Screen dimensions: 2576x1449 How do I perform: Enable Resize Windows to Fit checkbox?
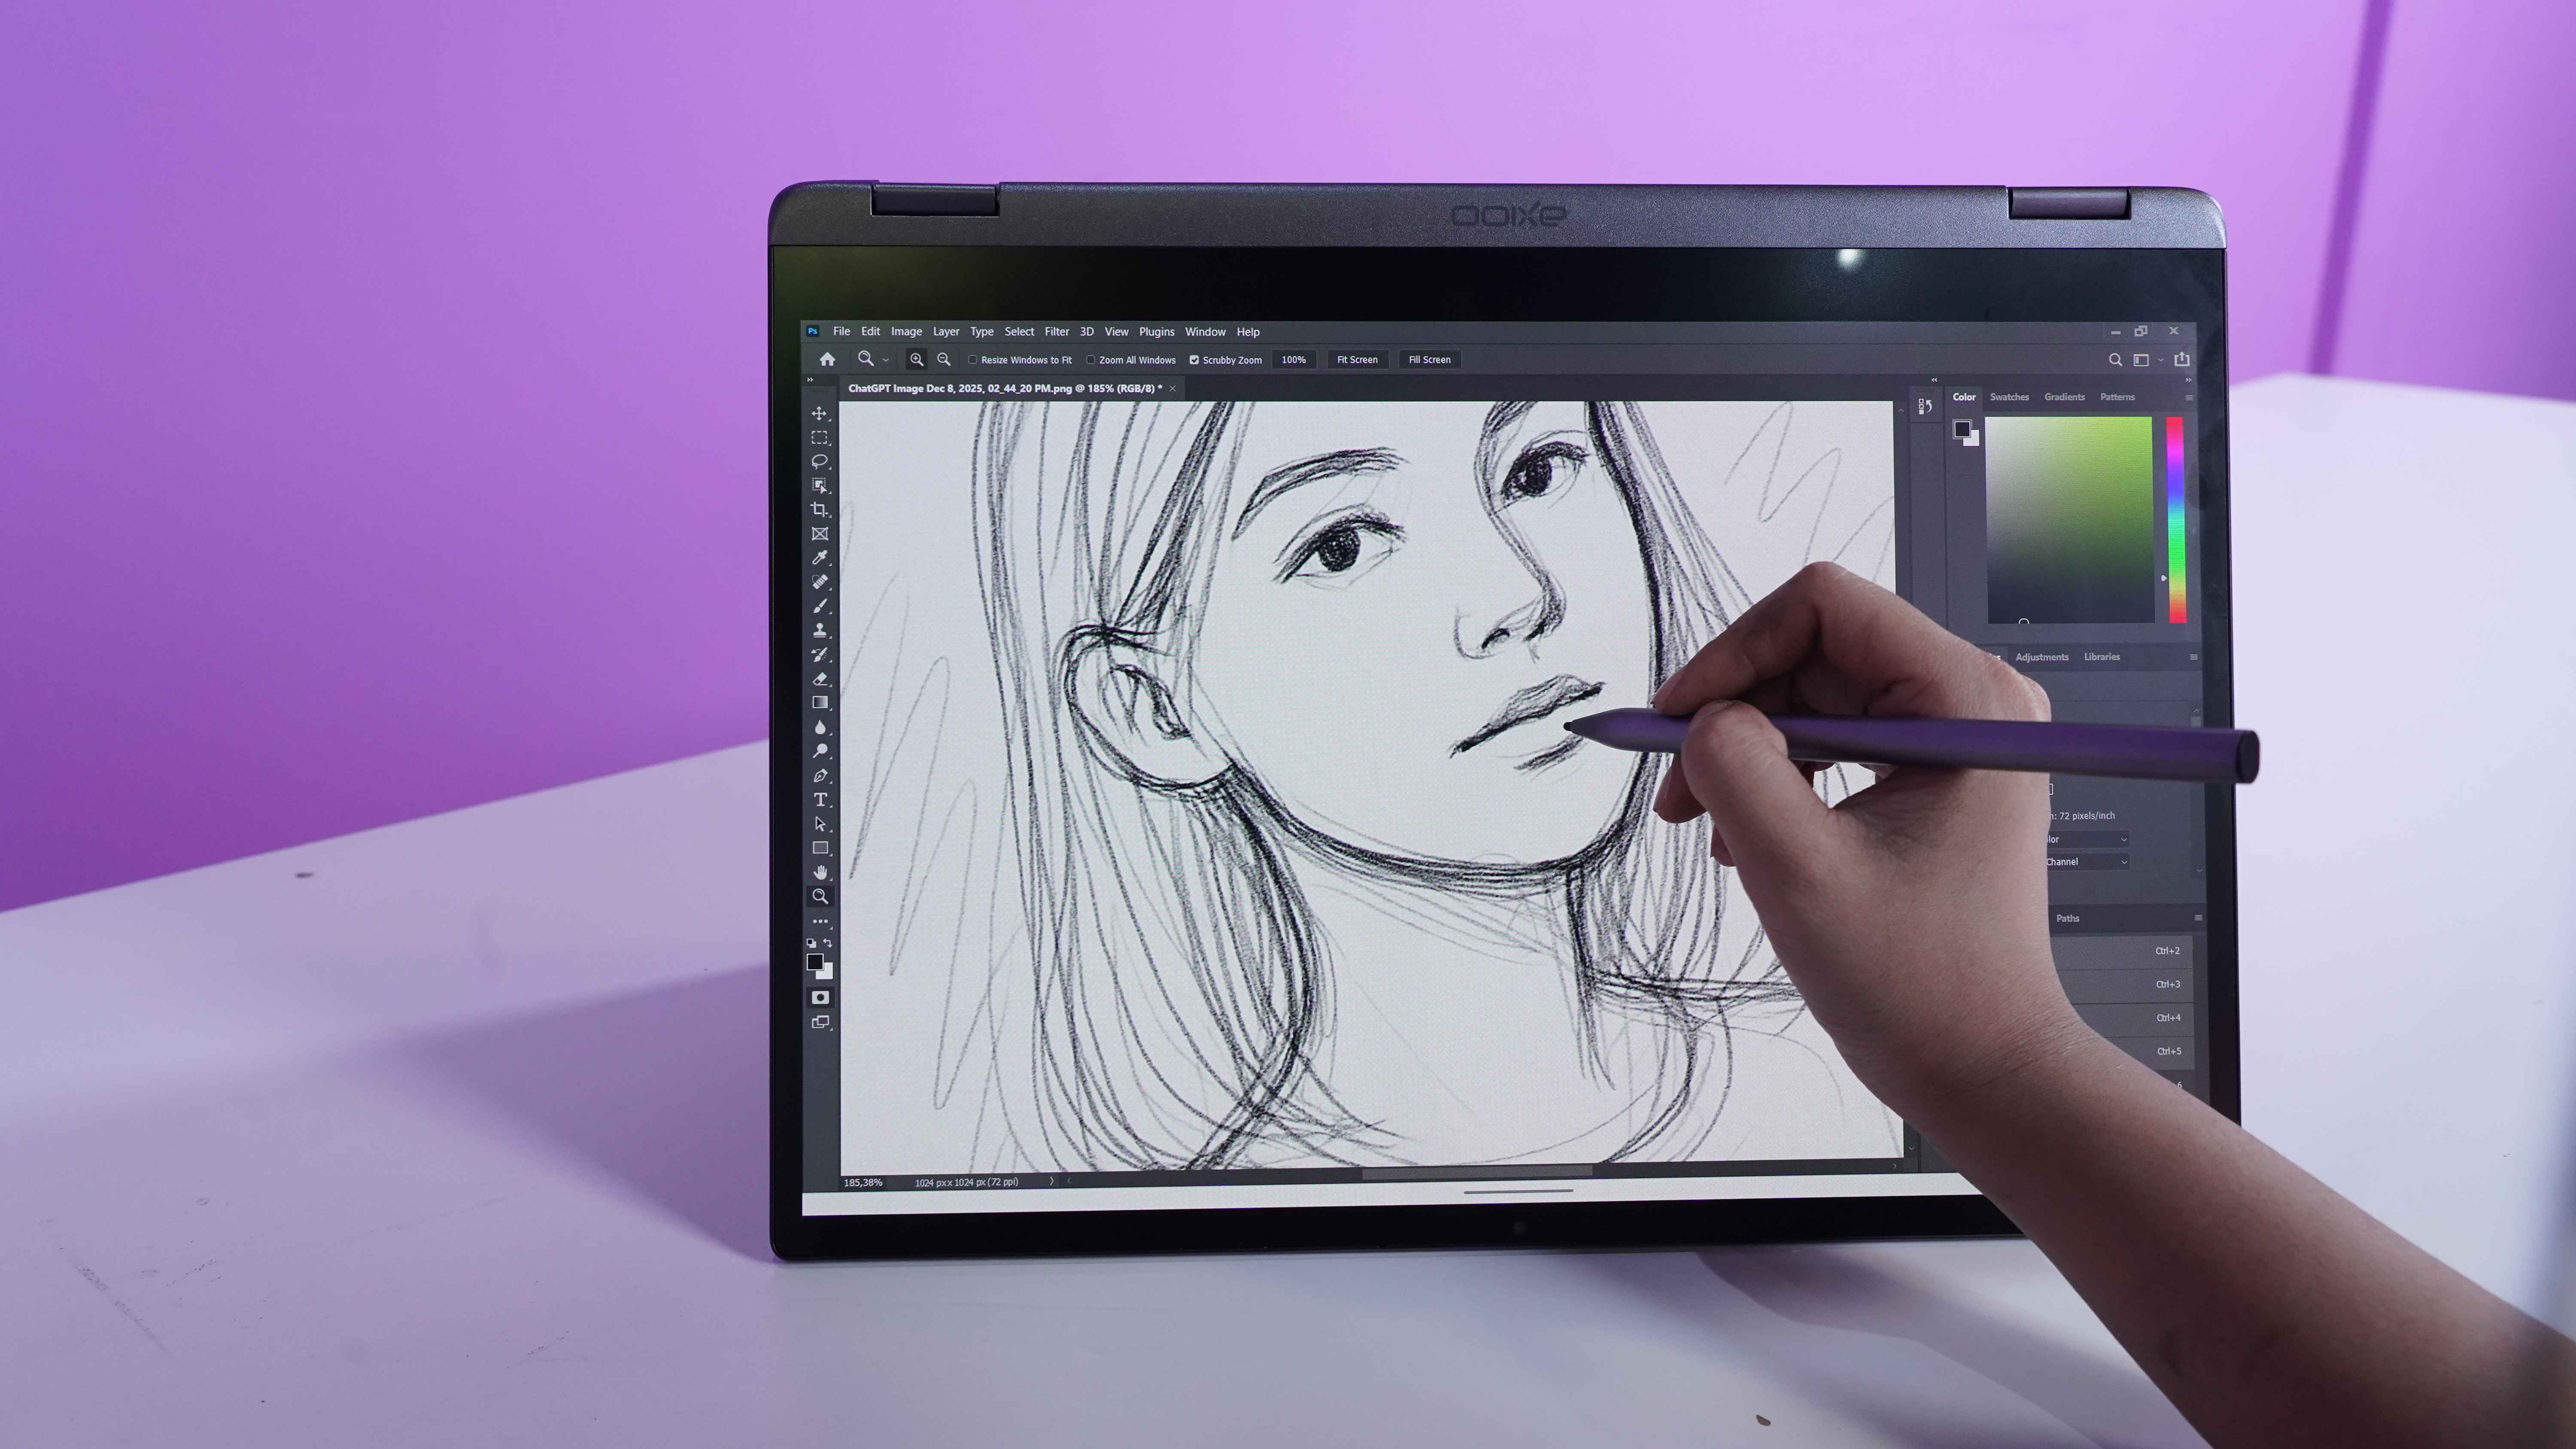point(972,360)
